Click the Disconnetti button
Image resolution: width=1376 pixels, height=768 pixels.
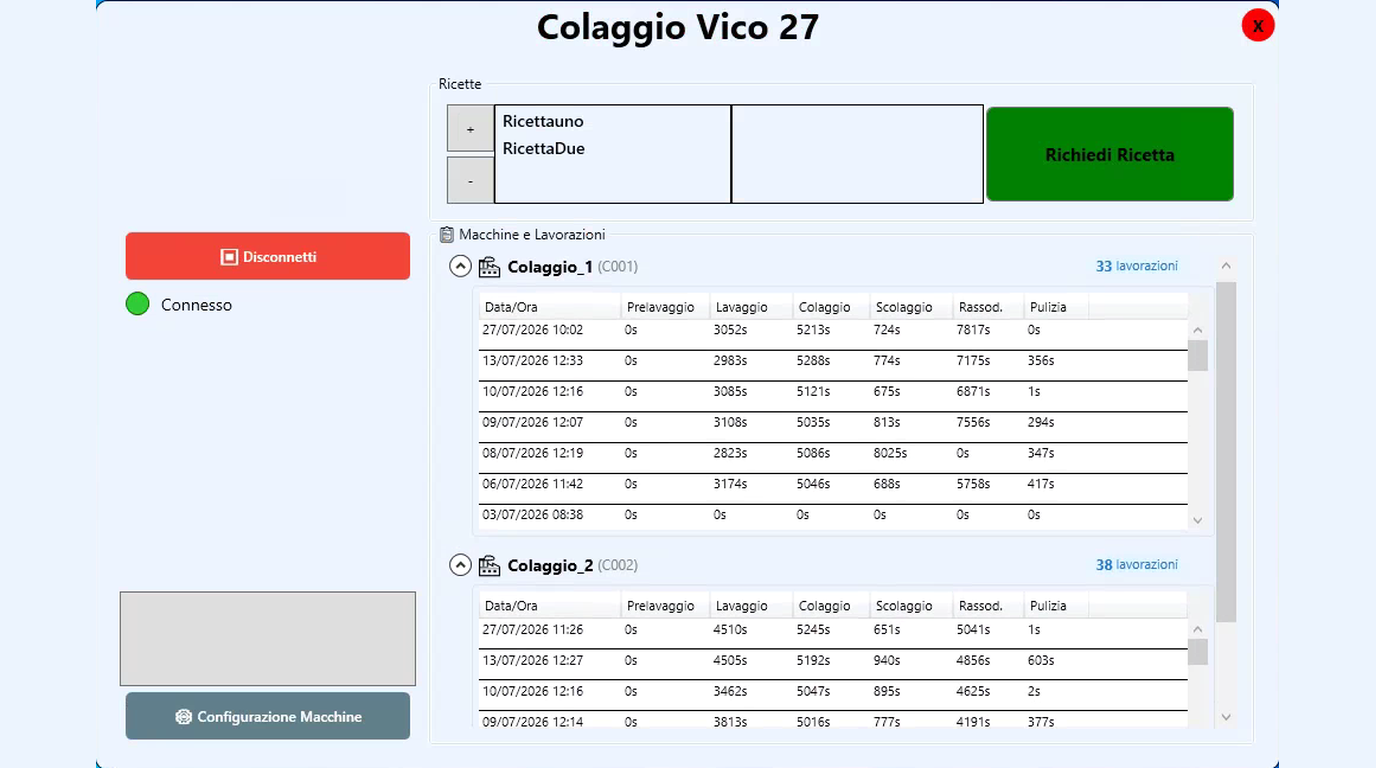268,256
